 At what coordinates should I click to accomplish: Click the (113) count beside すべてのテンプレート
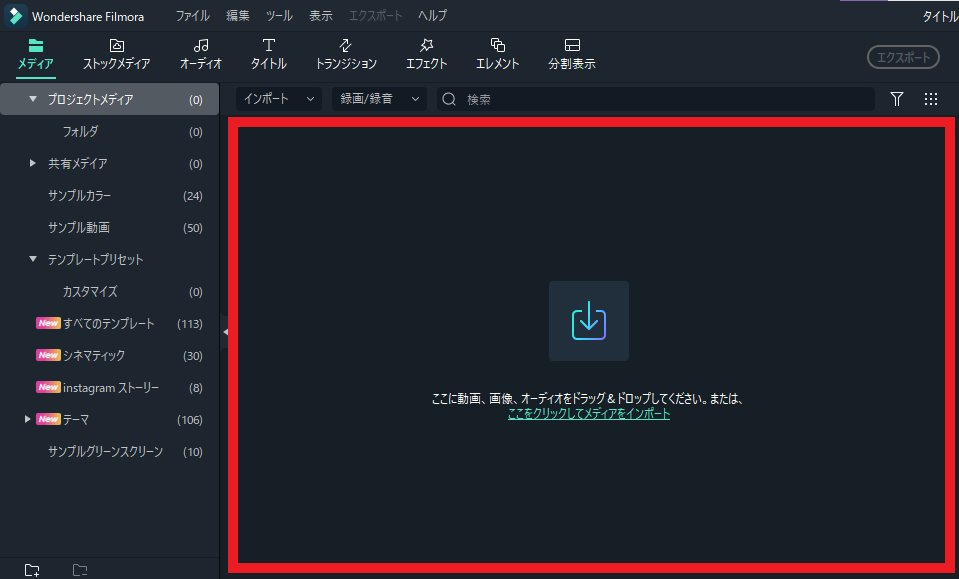click(190, 324)
